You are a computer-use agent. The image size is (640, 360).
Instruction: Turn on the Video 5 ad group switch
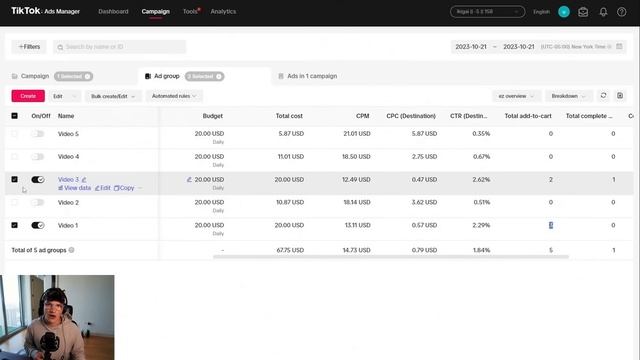click(x=38, y=133)
